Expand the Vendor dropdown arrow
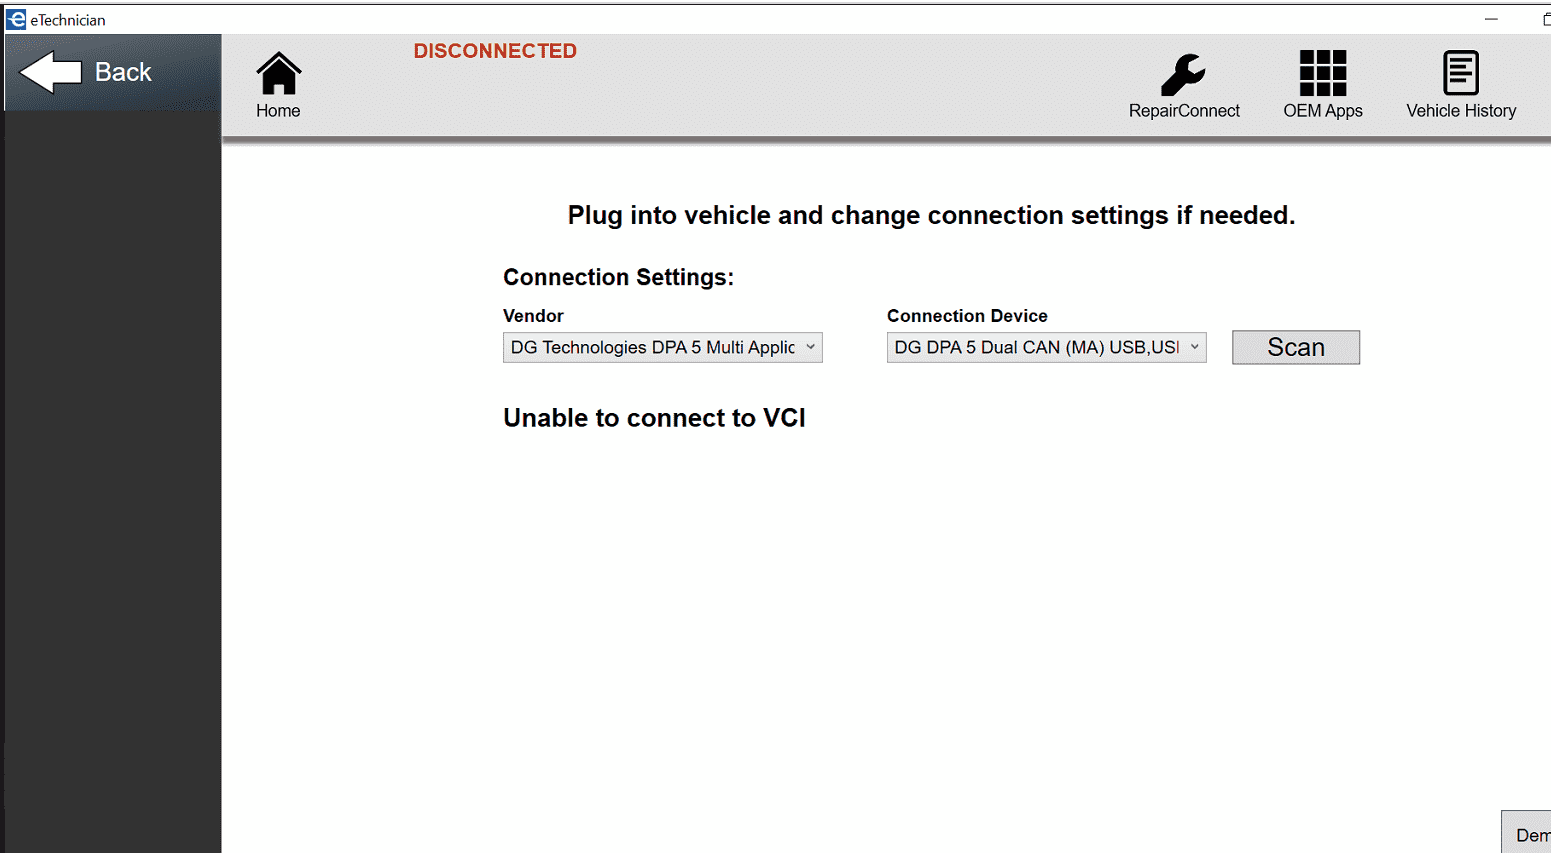The image size is (1551, 853). pyautogui.click(x=810, y=347)
